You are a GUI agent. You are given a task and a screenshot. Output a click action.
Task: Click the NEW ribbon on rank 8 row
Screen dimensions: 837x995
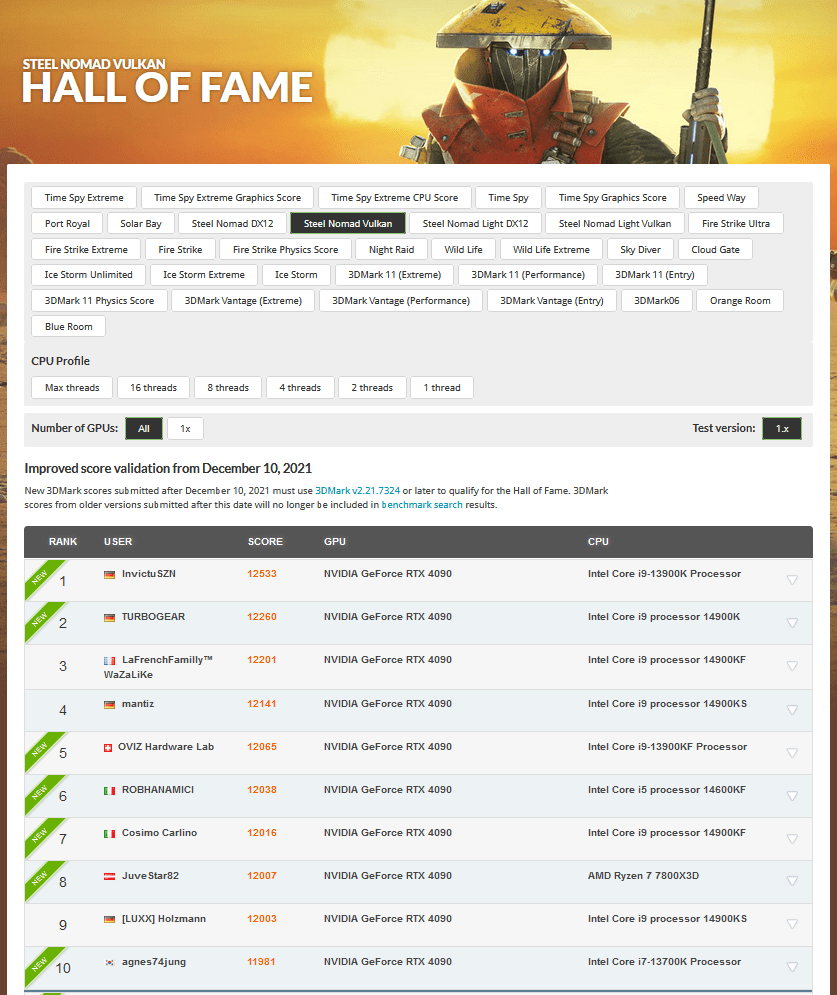click(x=40, y=878)
